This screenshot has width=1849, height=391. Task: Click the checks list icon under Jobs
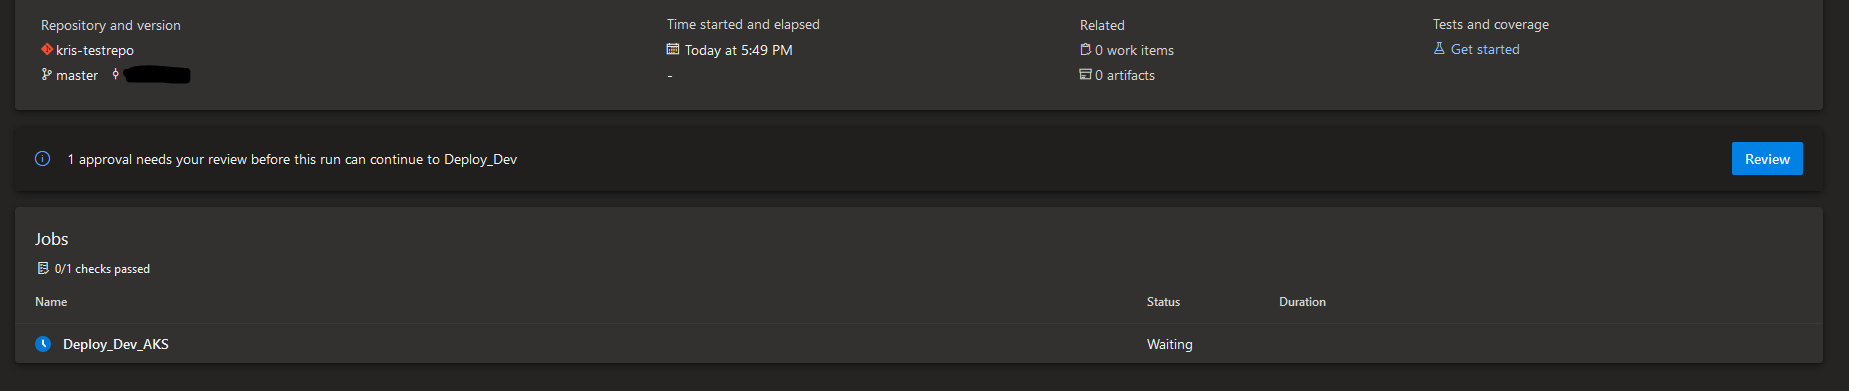click(43, 268)
